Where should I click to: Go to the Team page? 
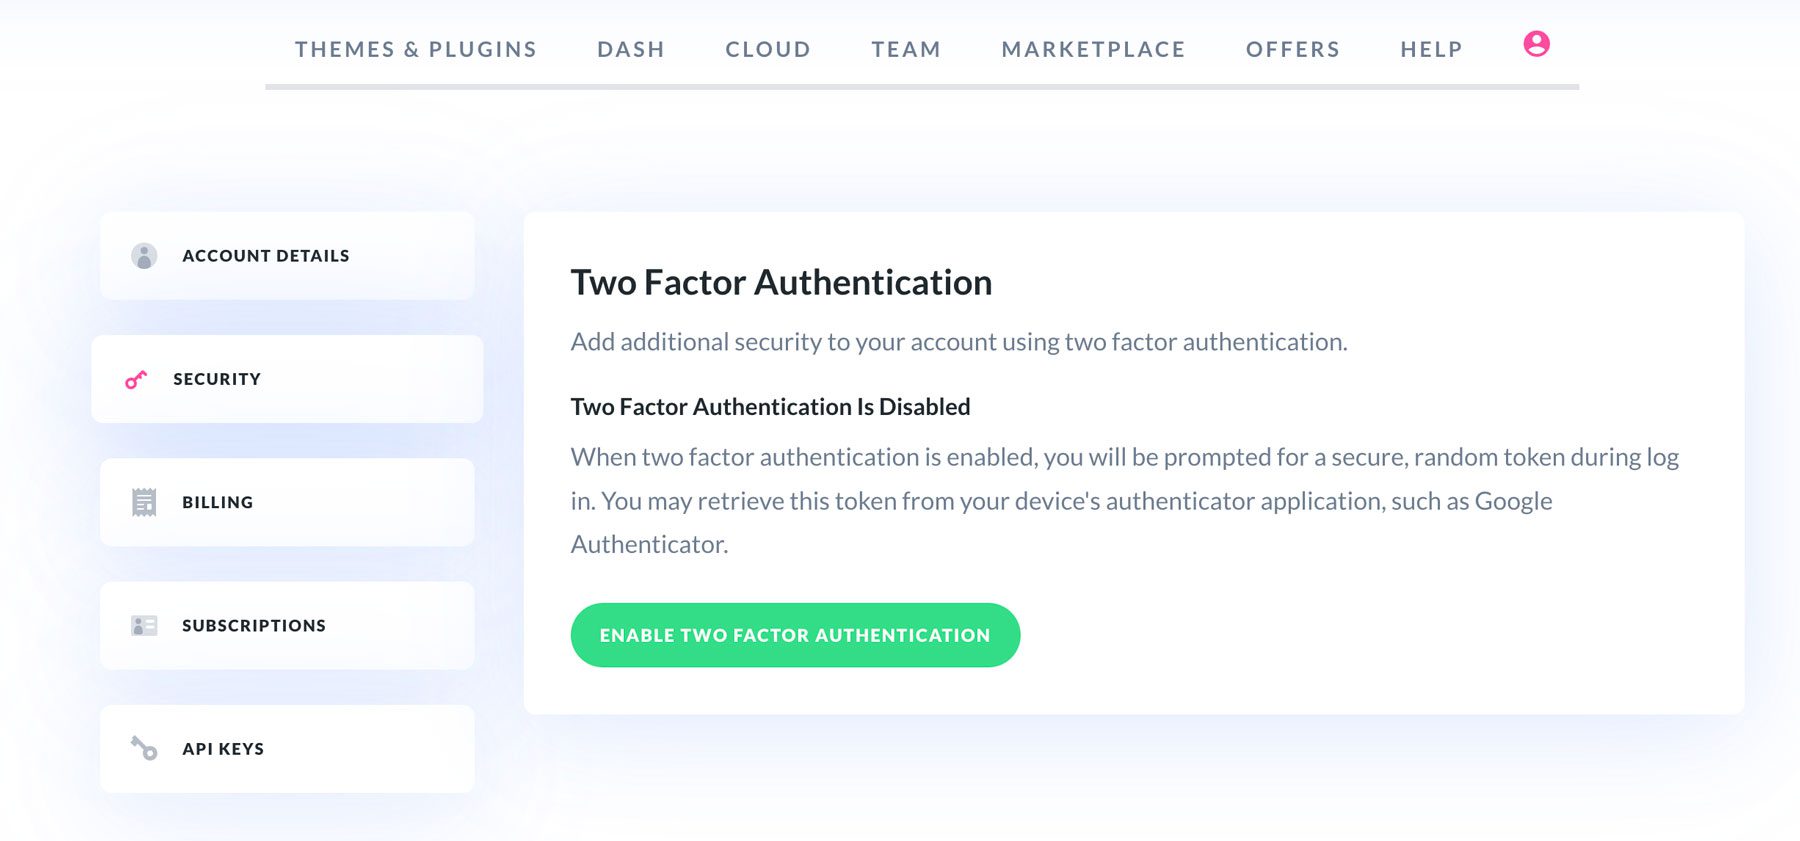(x=906, y=48)
